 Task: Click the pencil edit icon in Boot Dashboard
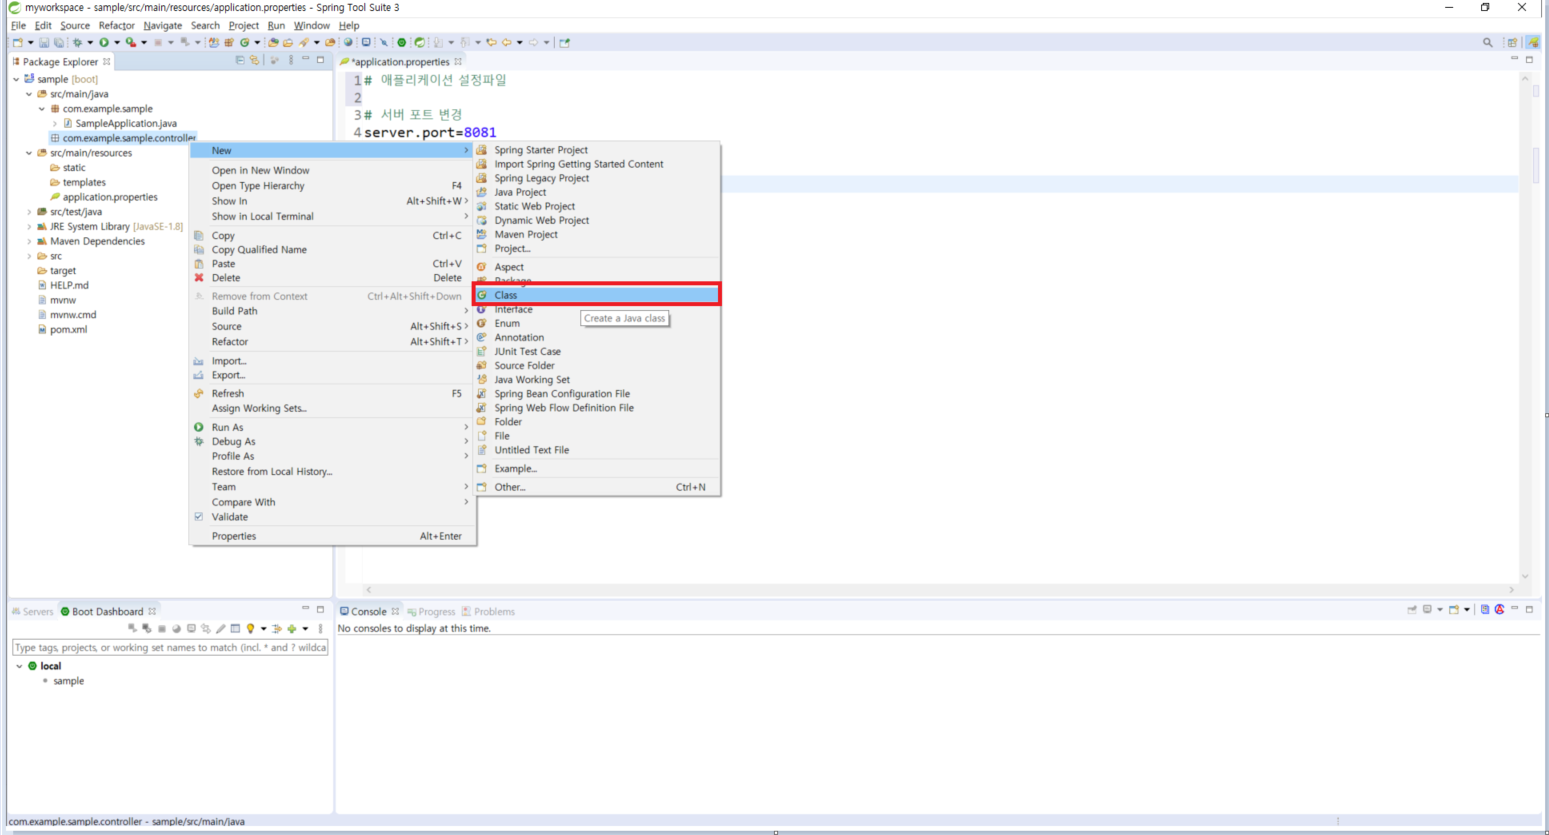(221, 629)
